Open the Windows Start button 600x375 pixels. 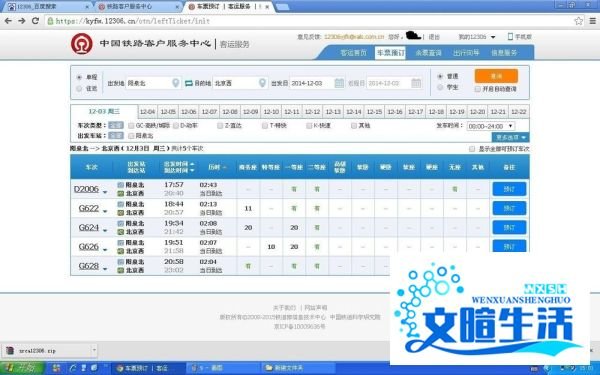click(21, 368)
